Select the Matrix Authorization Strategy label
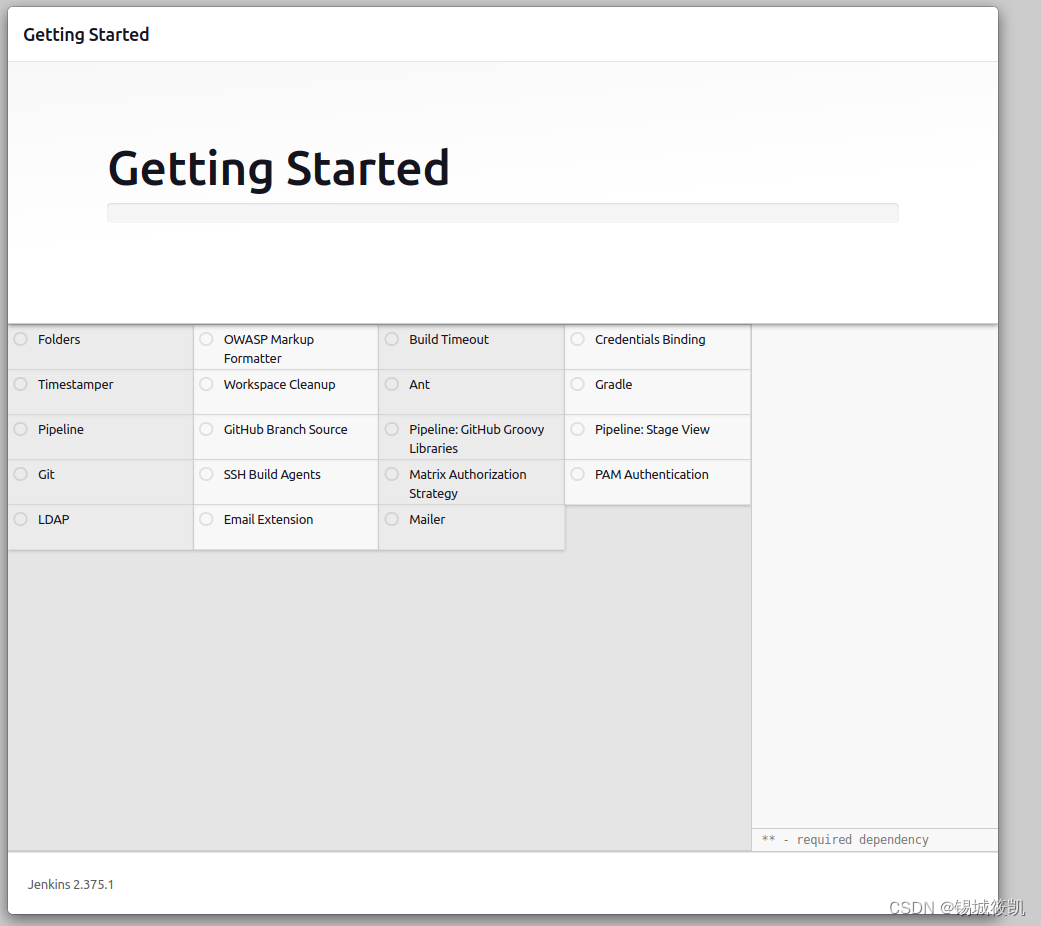 point(468,484)
